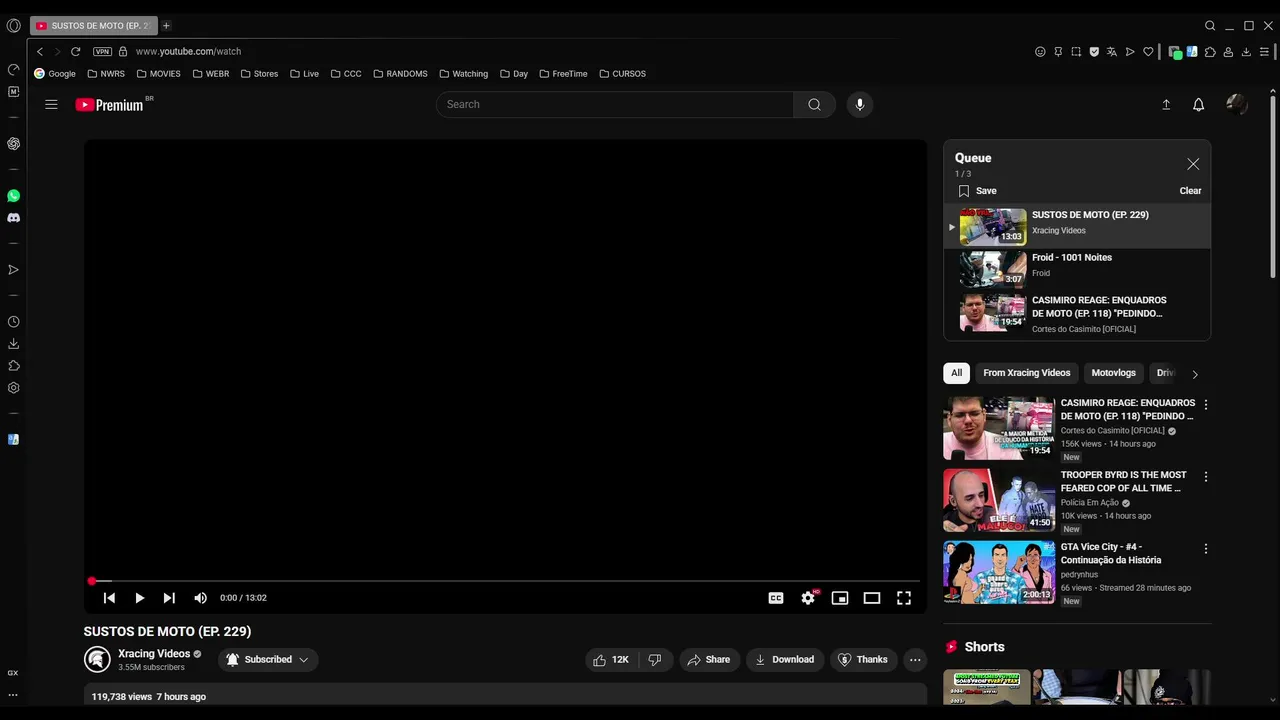
Task: Skip to next video in queue
Action: click(x=169, y=598)
